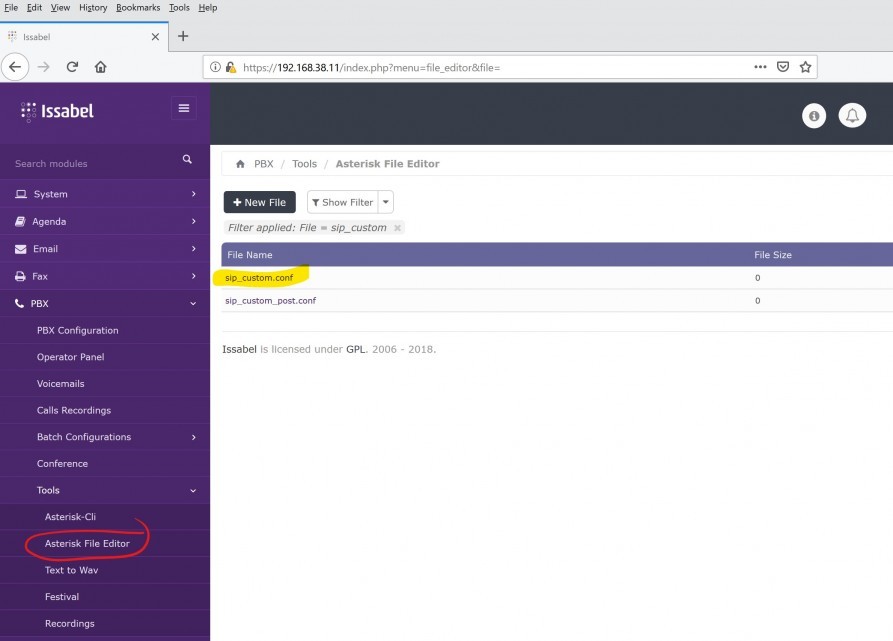Click PBX in the breadcrumb

click(x=264, y=164)
